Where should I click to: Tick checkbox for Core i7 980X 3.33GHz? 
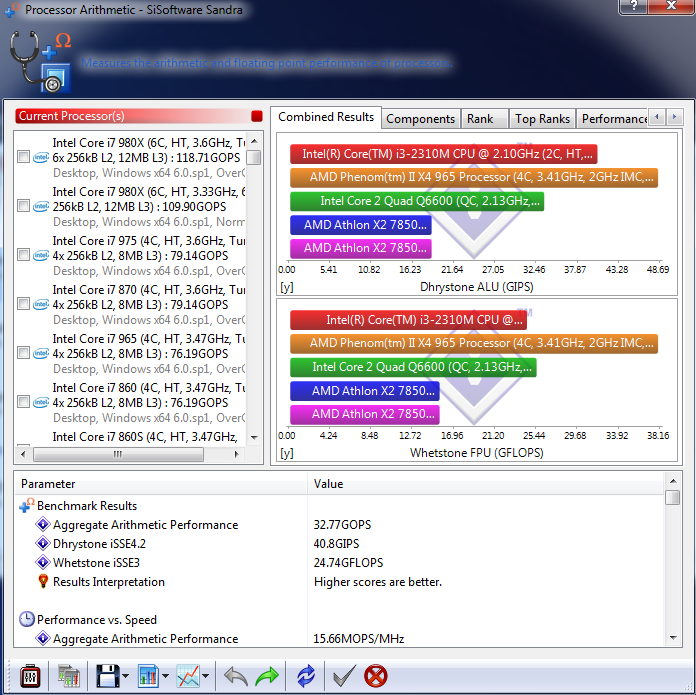click(x=23, y=206)
